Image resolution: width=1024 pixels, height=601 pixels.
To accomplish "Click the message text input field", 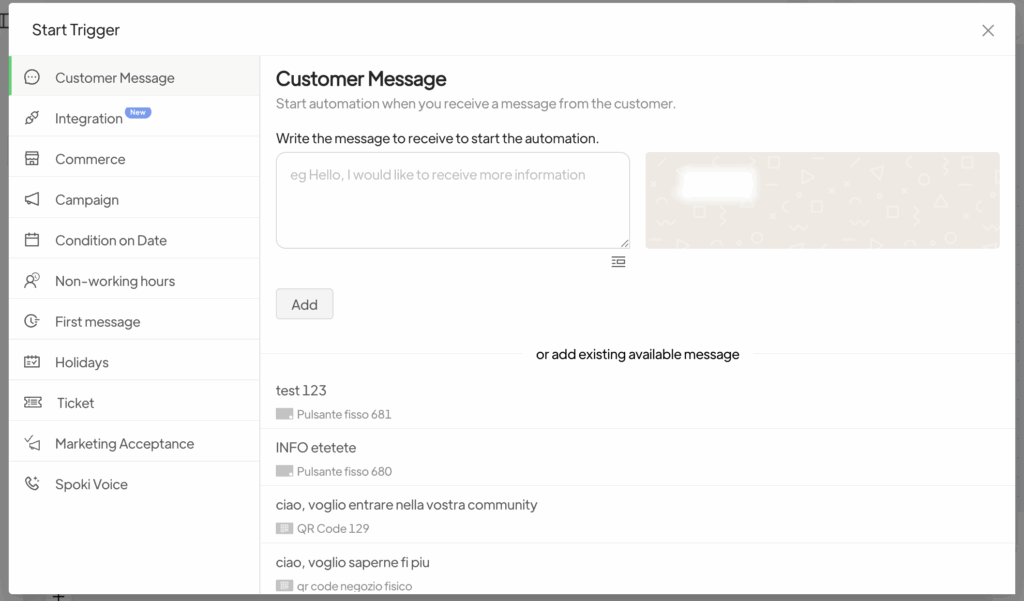I will click(x=452, y=200).
